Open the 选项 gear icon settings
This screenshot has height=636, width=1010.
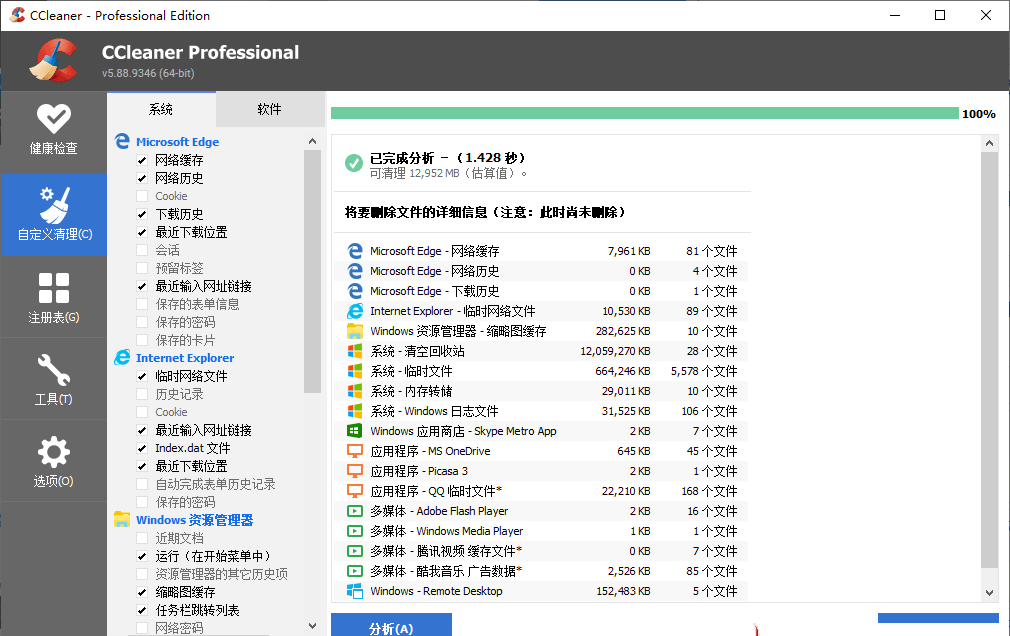[53, 461]
